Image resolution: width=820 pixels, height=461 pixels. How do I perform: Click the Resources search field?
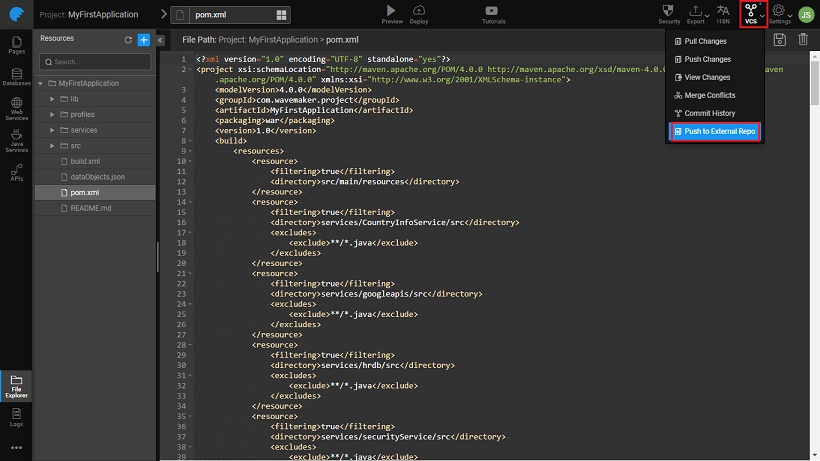point(95,62)
